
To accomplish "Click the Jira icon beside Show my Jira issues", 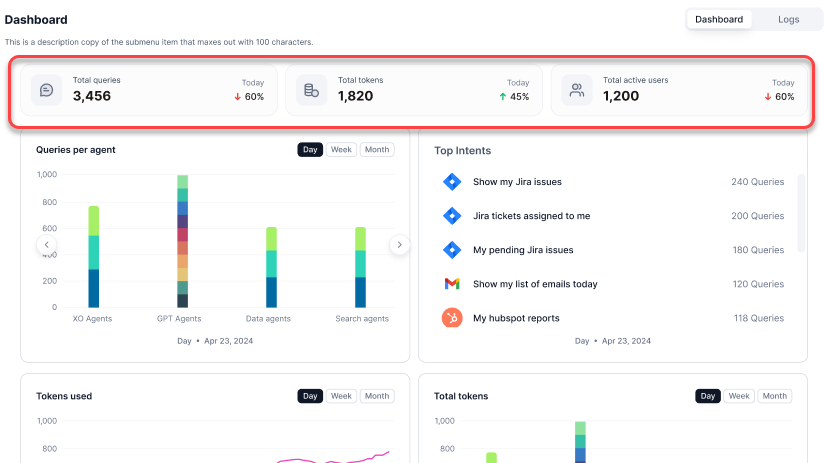I will (x=451, y=182).
